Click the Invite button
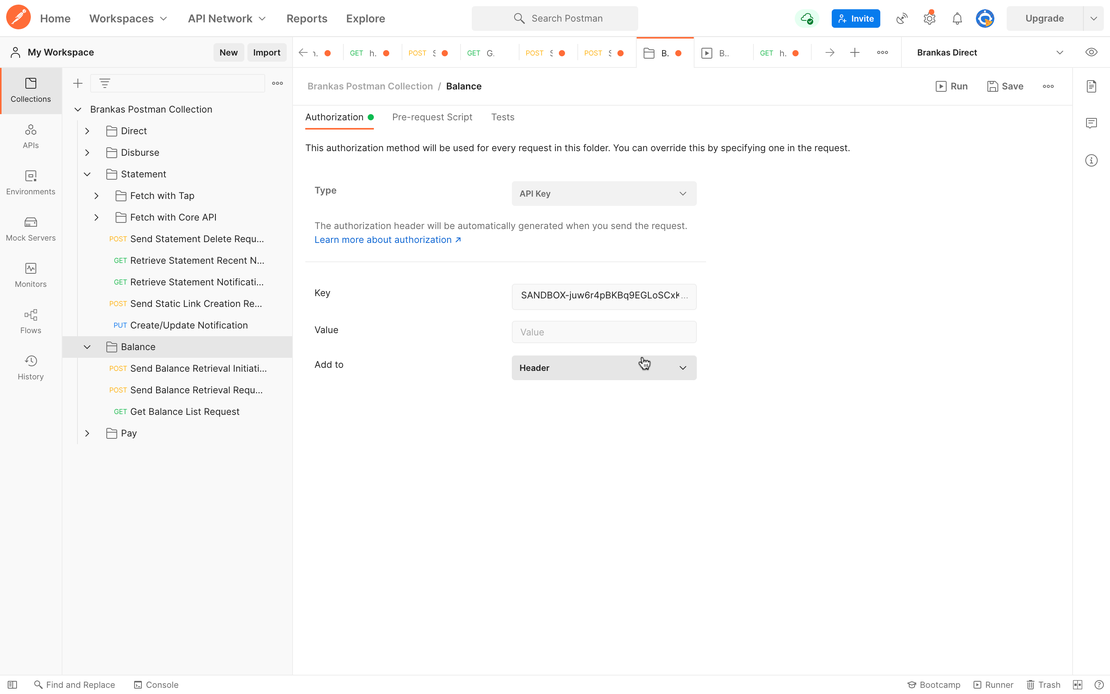 pyautogui.click(x=856, y=18)
